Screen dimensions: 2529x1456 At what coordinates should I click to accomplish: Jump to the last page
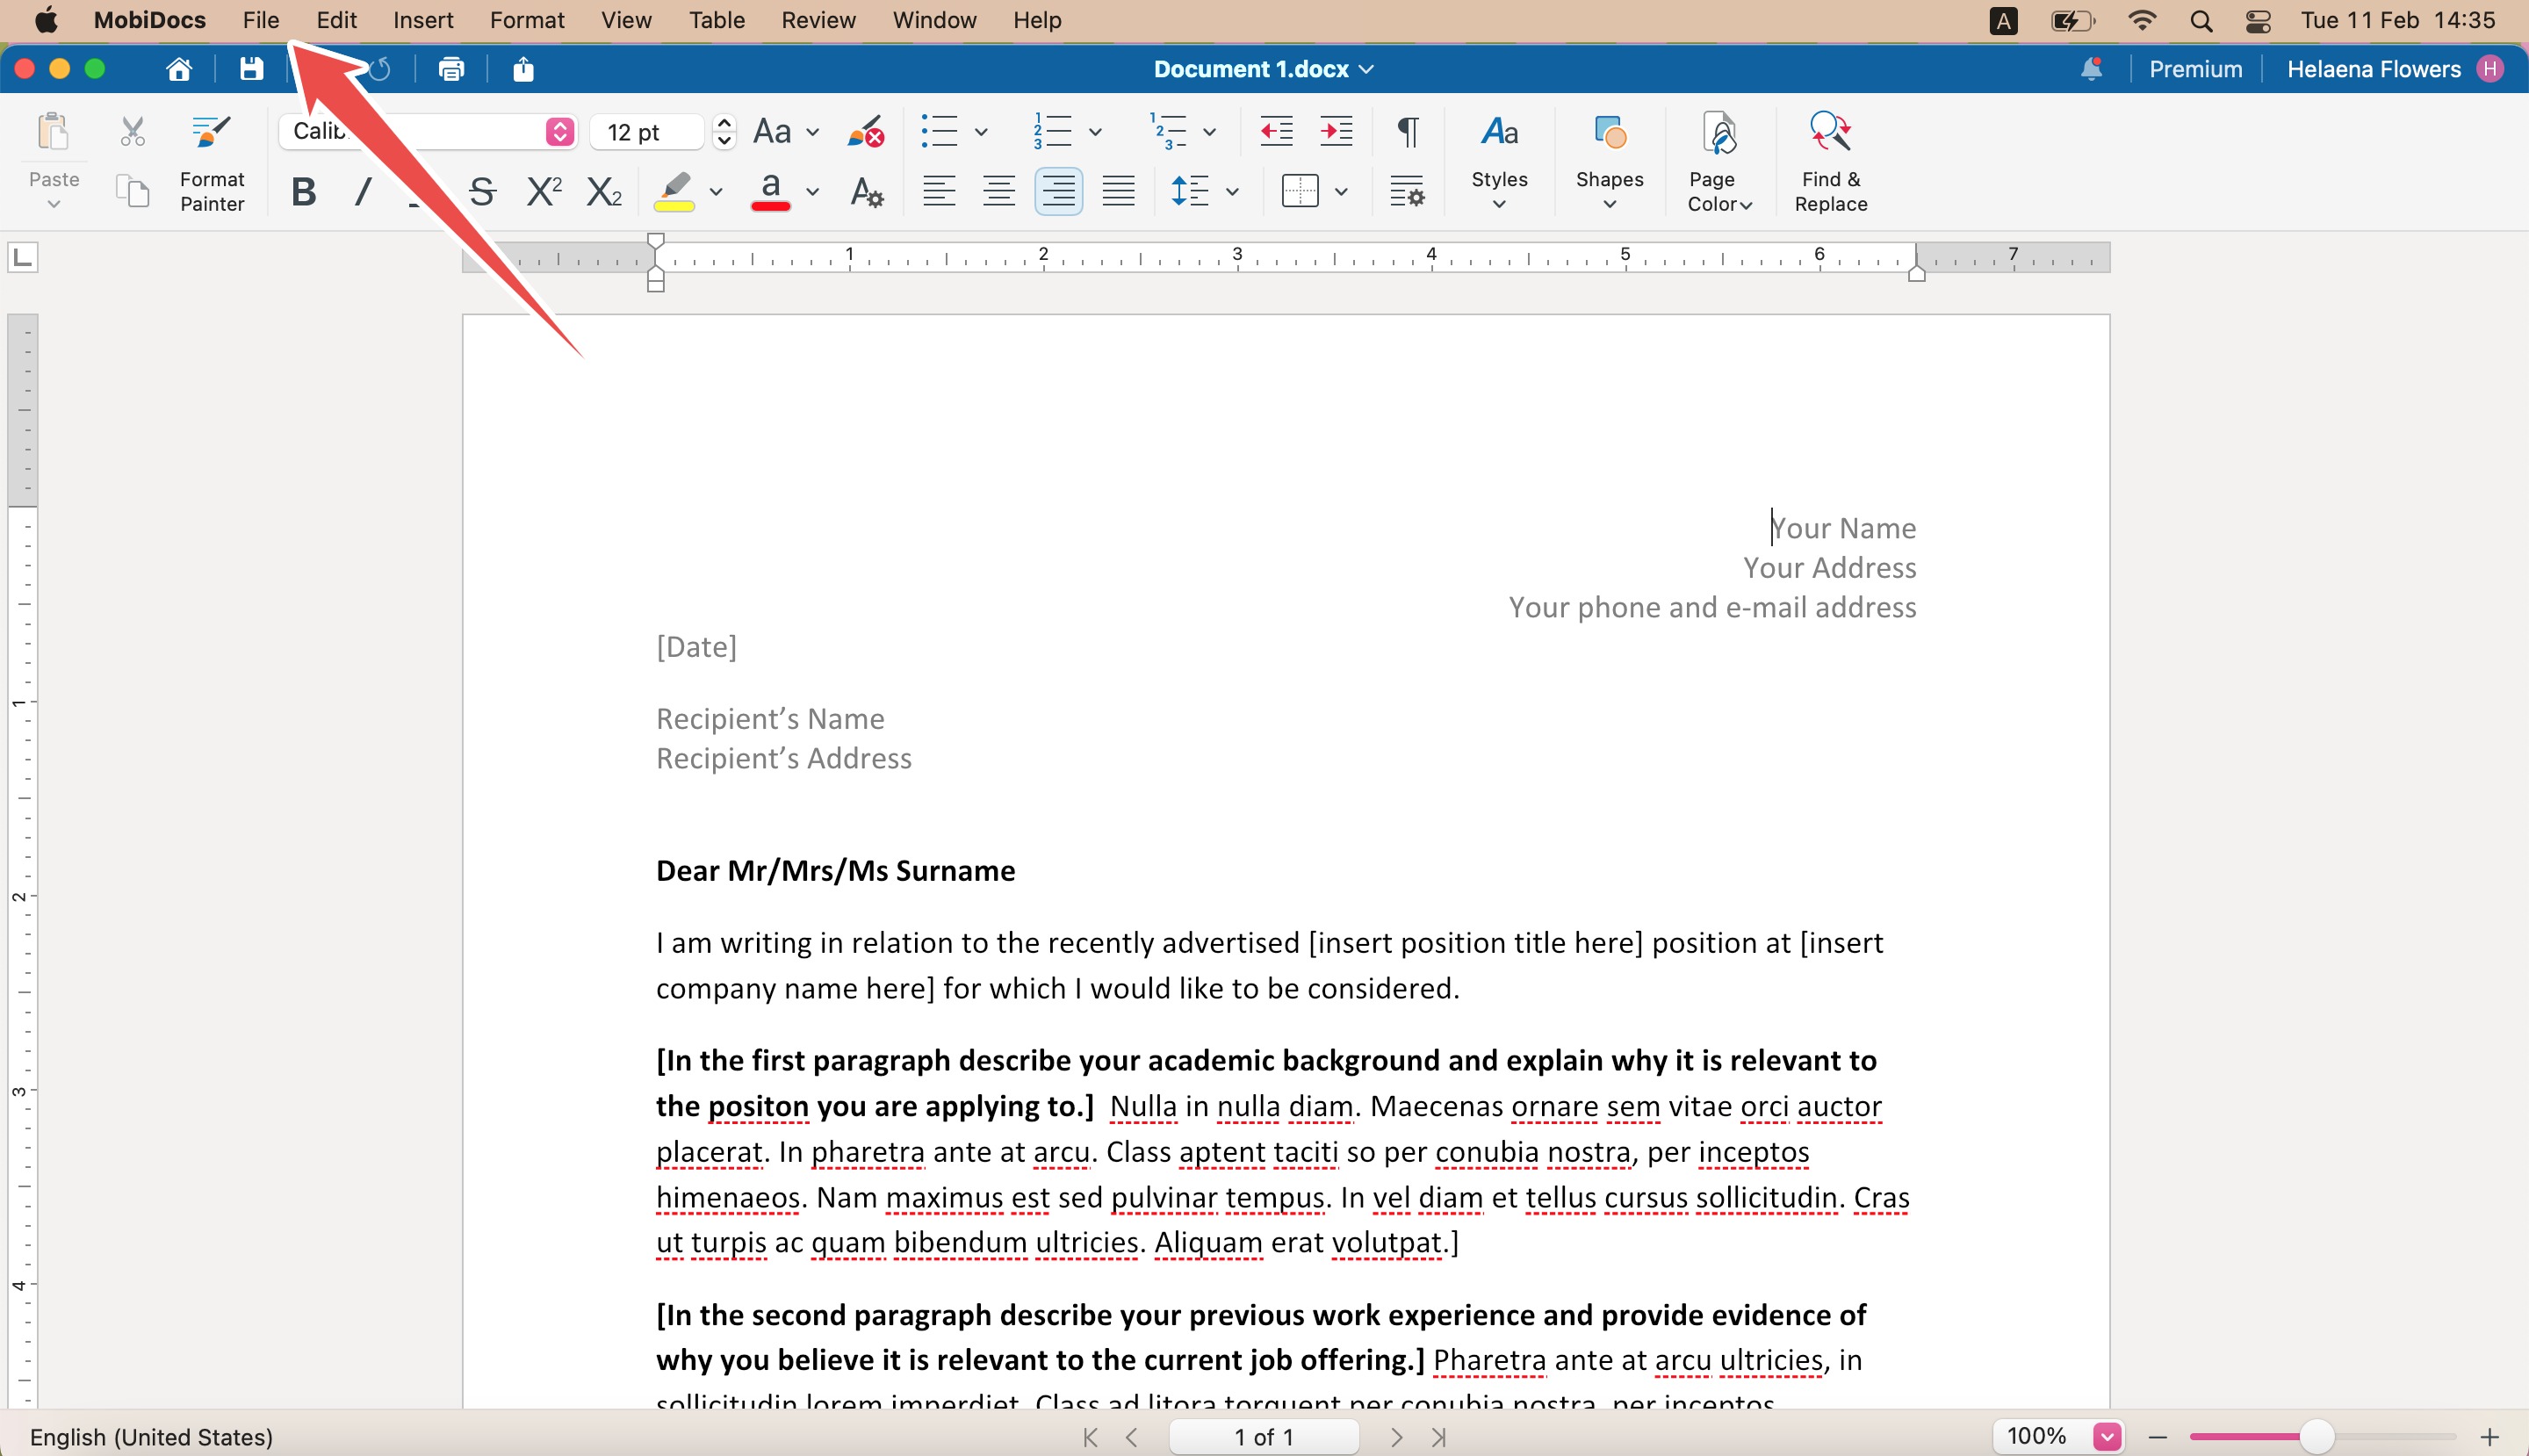click(x=1439, y=1437)
